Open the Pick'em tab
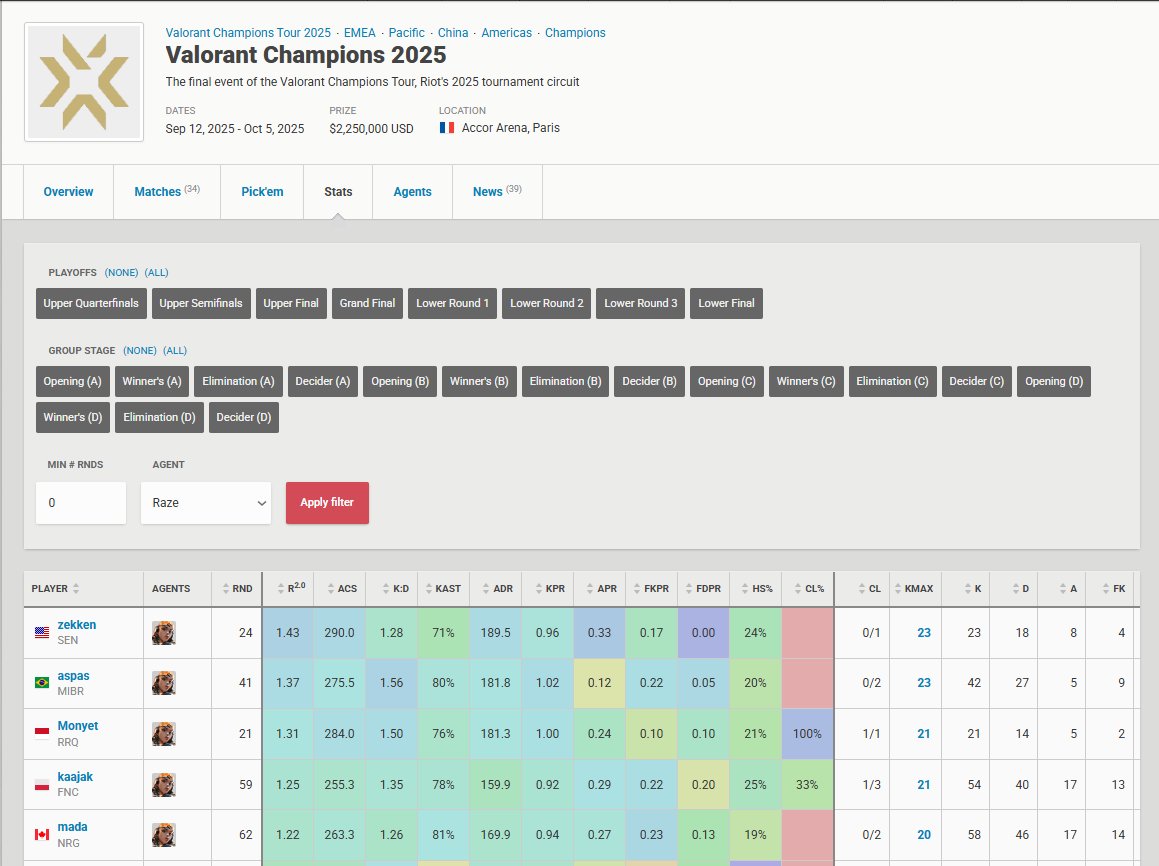Viewport: 1159px width, 866px height. 262,191
